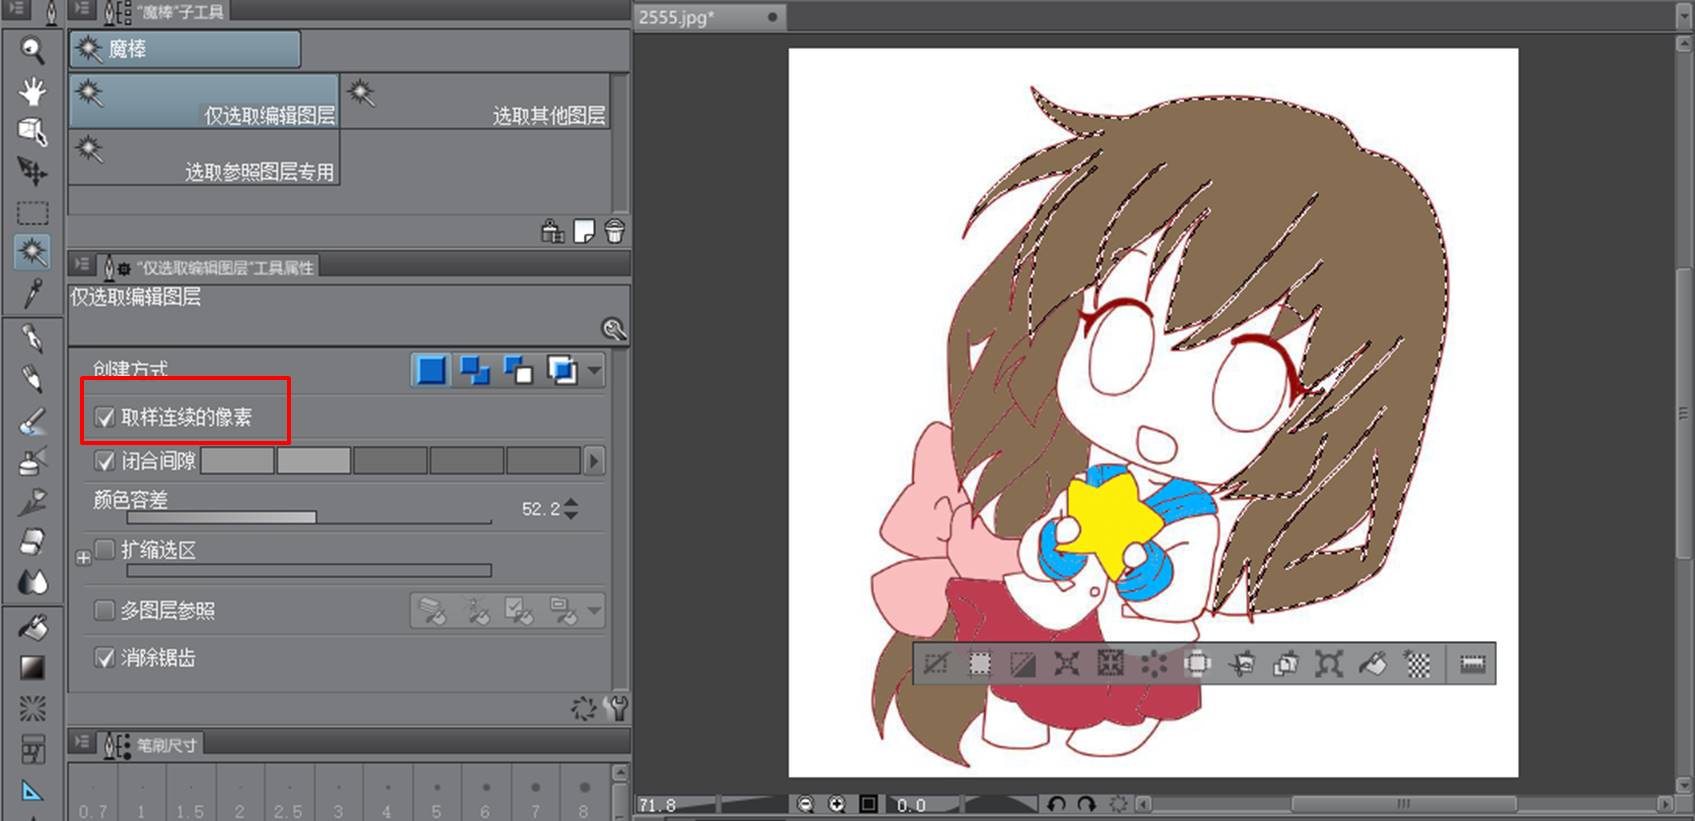1695x821 pixels.
Task: Toggle 闭合间隙 checkbox
Action: pyautogui.click(x=104, y=461)
